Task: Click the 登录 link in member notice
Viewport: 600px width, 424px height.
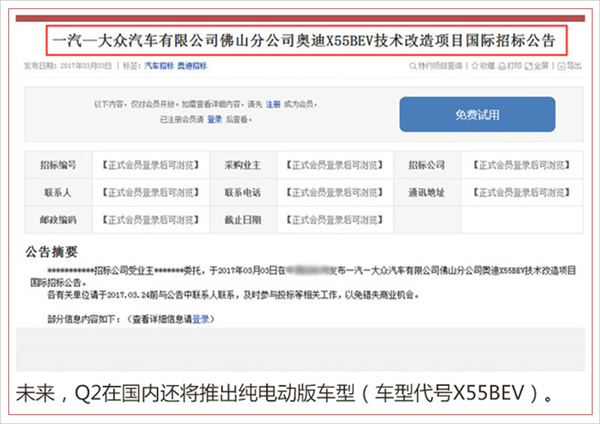Action: [215, 119]
